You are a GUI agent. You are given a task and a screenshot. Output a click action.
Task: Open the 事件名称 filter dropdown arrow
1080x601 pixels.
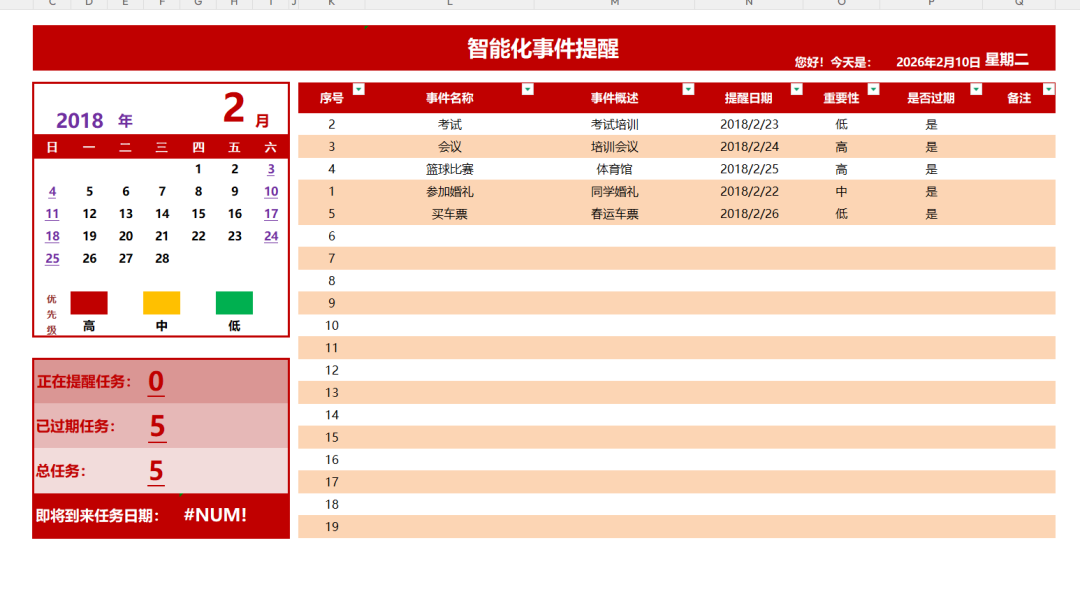pos(528,89)
